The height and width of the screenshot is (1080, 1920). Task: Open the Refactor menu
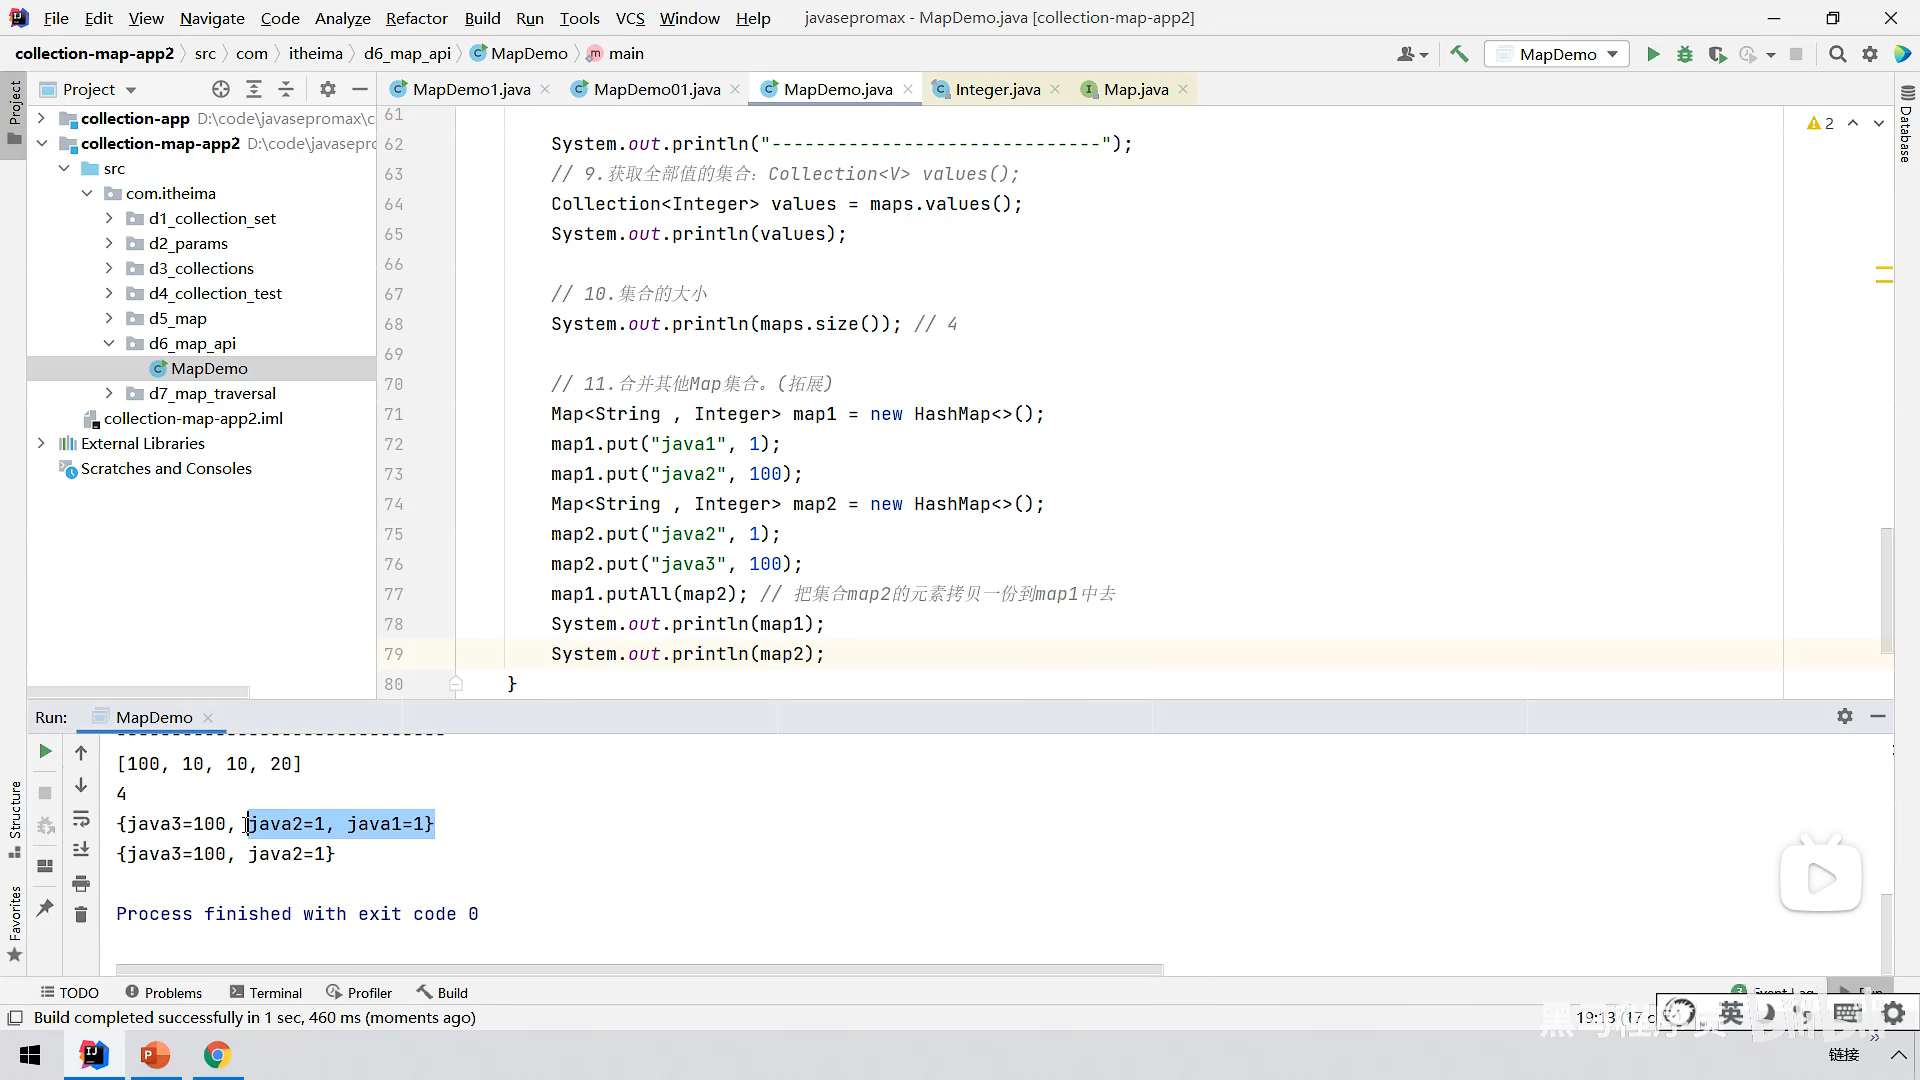coord(416,18)
